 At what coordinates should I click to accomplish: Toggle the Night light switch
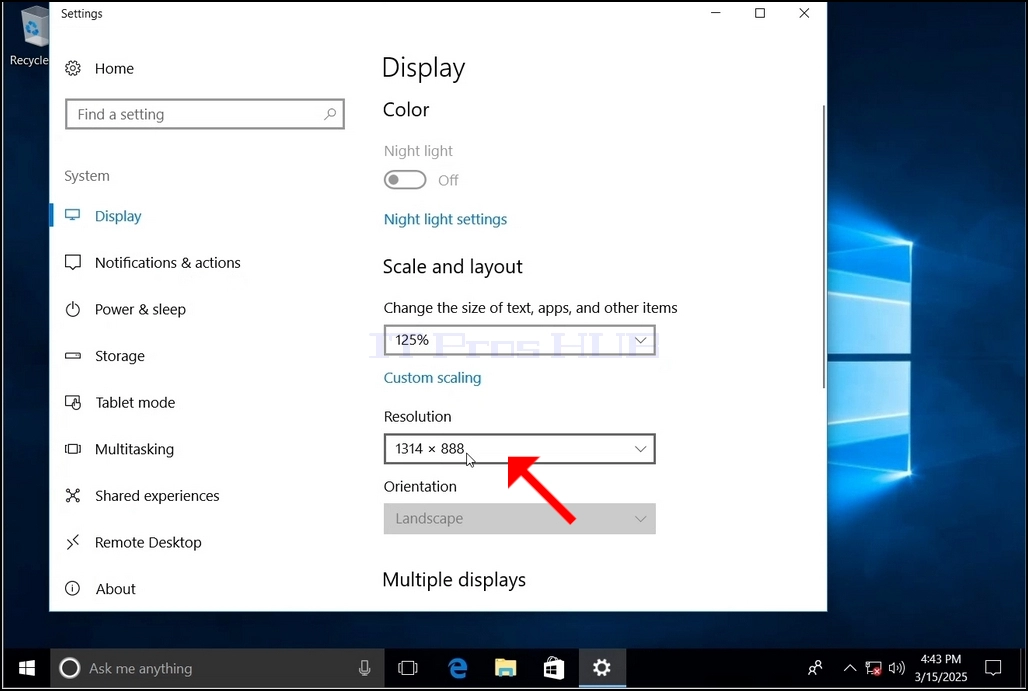pos(405,180)
